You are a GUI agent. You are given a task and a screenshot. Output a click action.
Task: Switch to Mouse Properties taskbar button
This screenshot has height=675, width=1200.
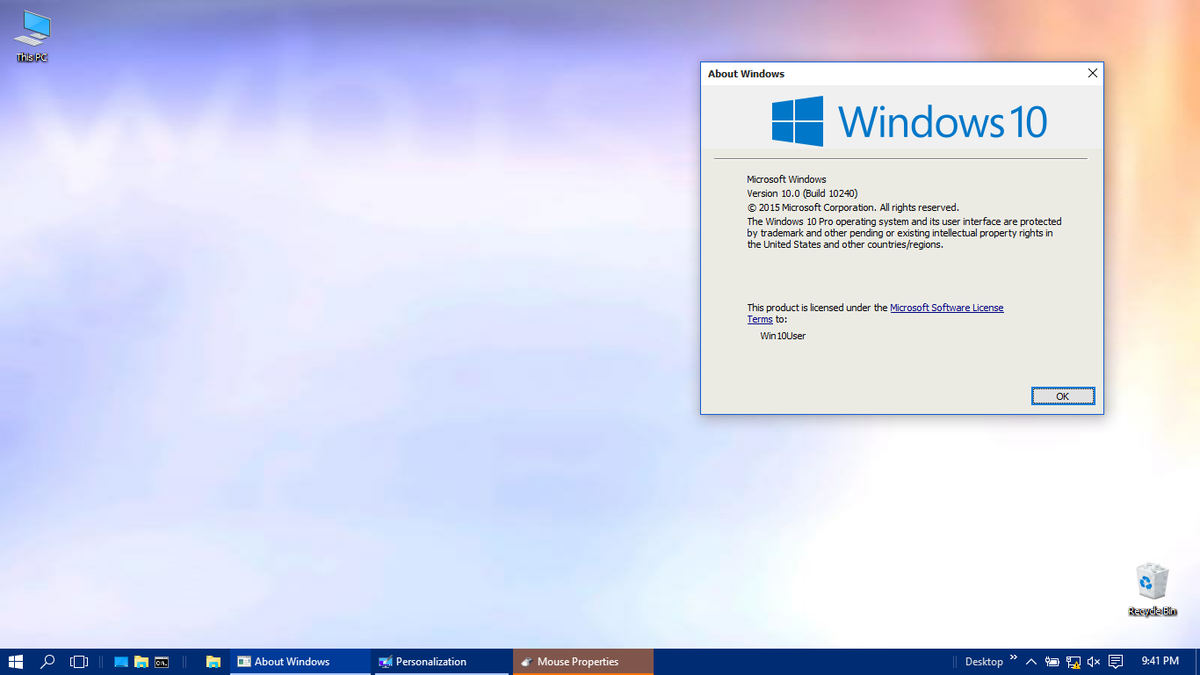(x=583, y=662)
